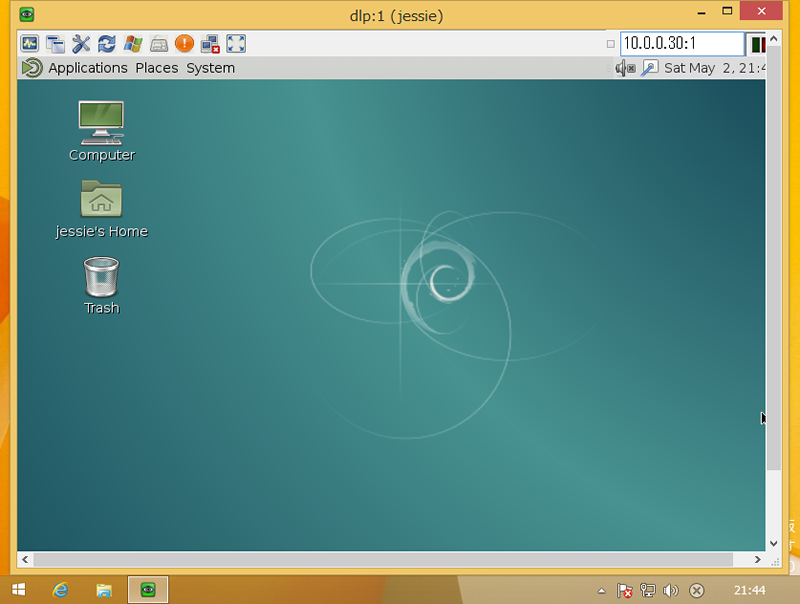Click the fullscreen arrows toolbar icon

coord(236,44)
